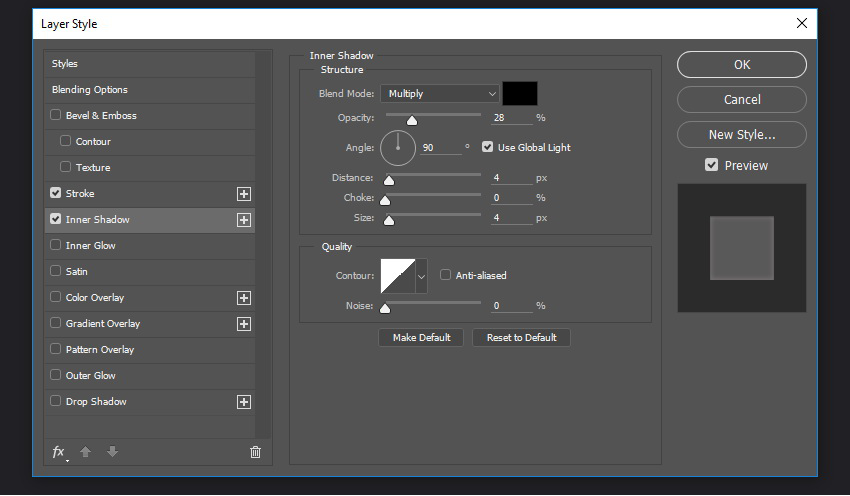Image resolution: width=850 pixels, height=496 pixels.
Task: Enable the Bevel & Emboss checkbox
Action: point(55,115)
